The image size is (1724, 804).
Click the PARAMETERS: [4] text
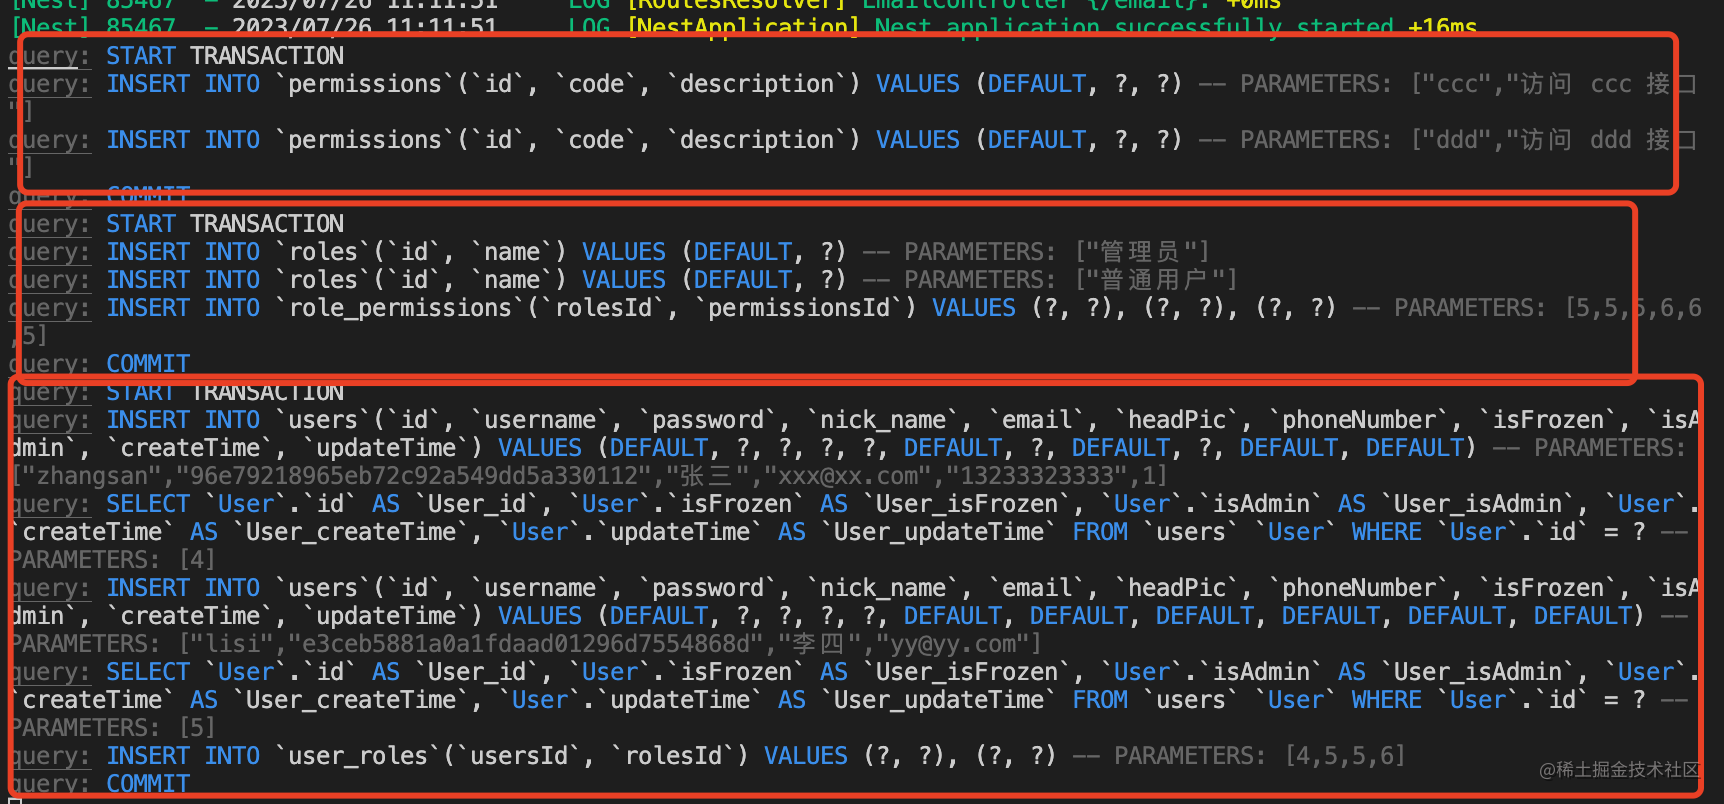[x=112, y=560]
